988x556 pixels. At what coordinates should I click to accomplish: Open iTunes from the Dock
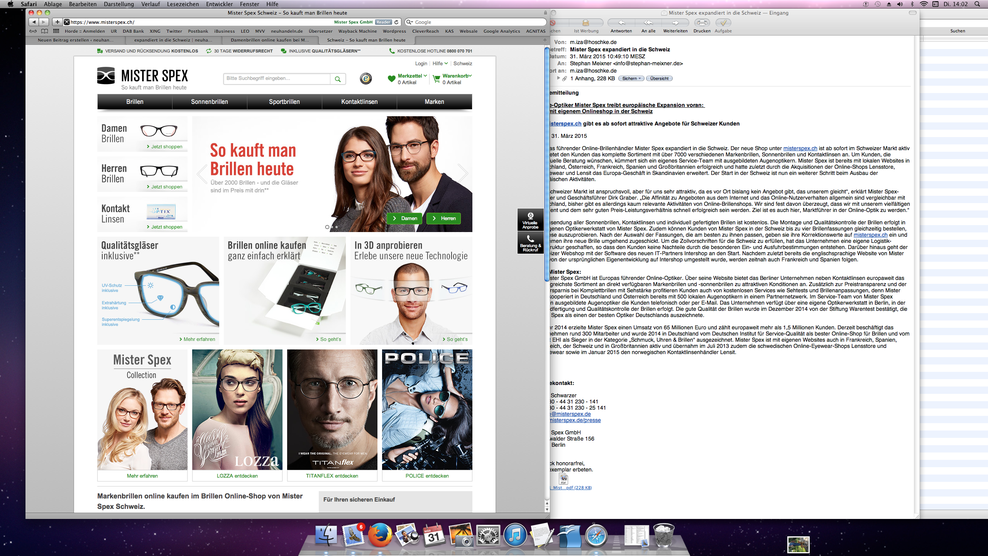(515, 535)
